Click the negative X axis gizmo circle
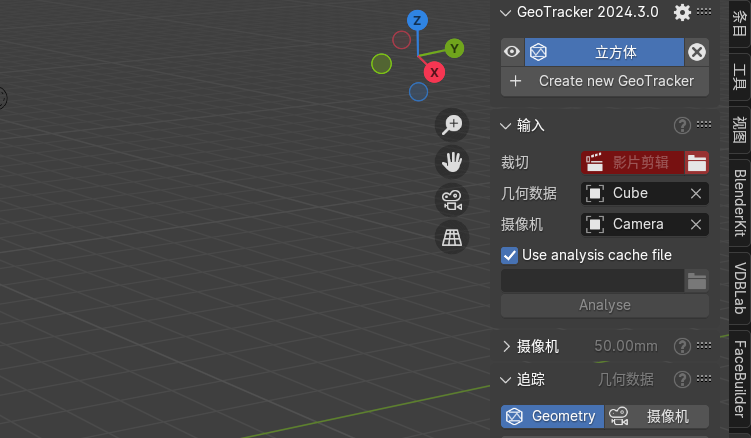Screen dimensions: 751x438 (401, 40)
